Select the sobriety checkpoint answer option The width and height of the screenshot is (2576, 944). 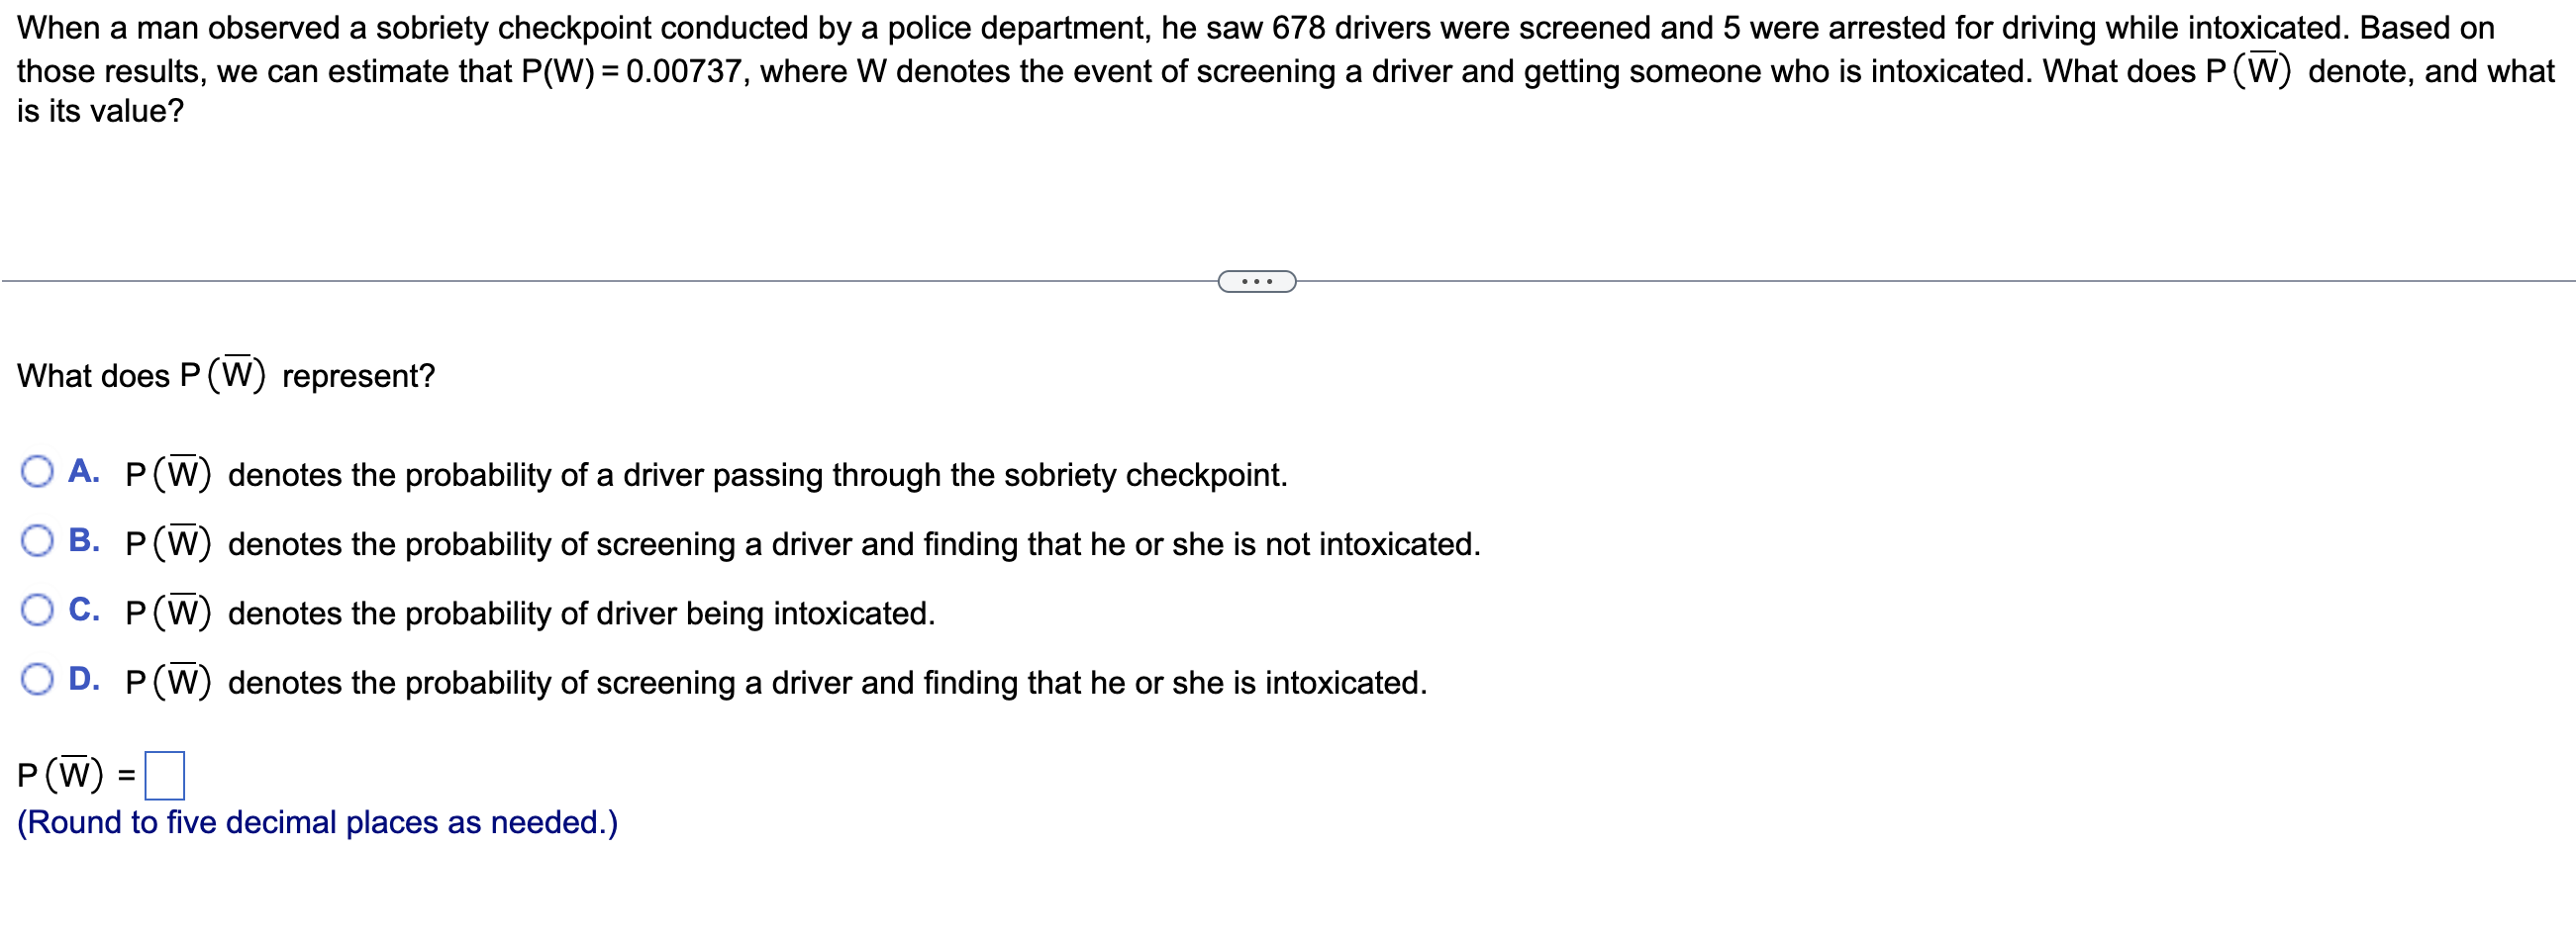pyautogui.click(x=700, y=475)
